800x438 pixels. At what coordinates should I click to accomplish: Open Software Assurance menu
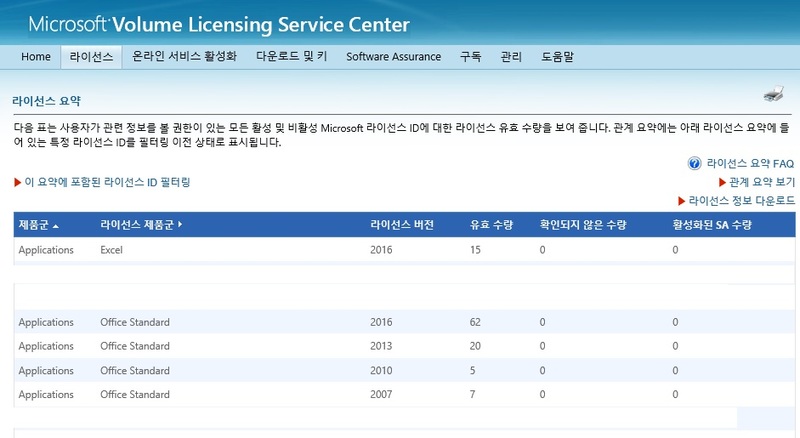pyautogui.click(x=393, y=57)
